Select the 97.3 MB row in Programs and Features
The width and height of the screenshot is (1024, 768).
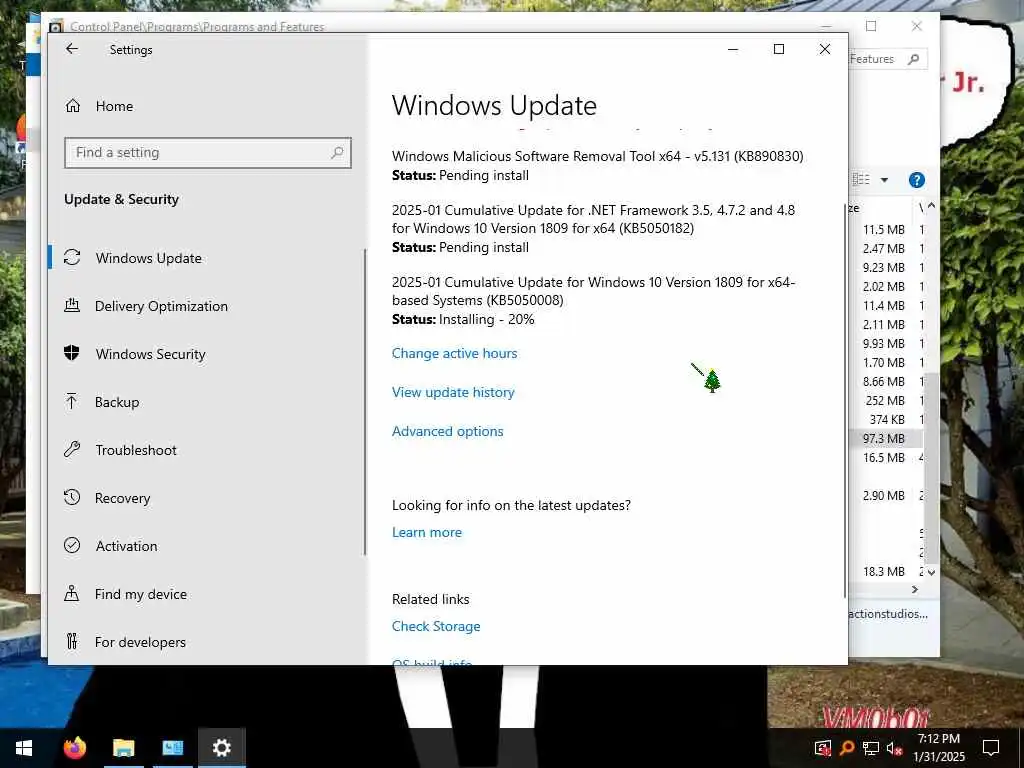[888, 439]
